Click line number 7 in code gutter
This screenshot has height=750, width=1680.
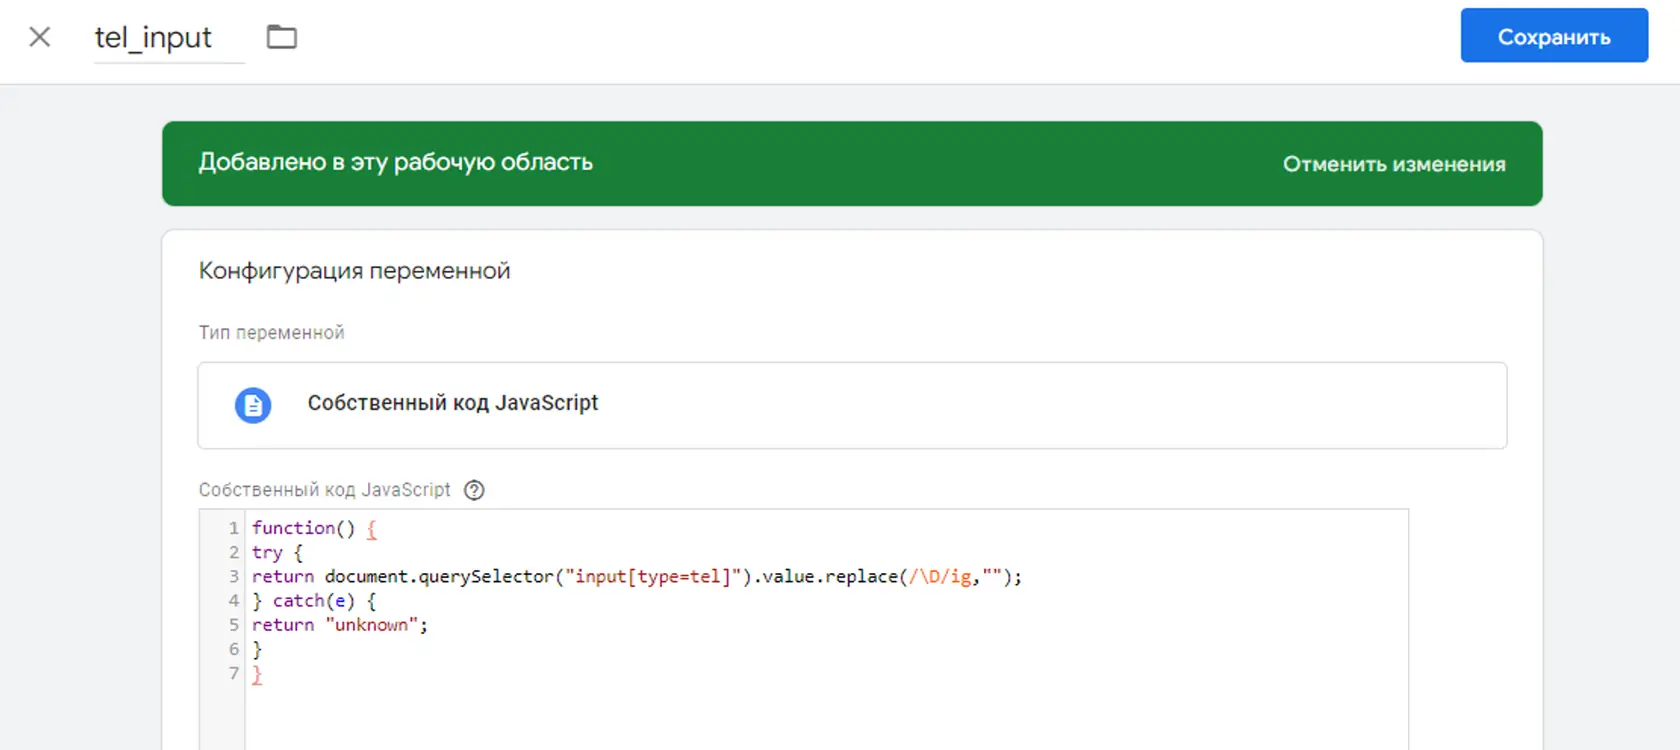234,674
